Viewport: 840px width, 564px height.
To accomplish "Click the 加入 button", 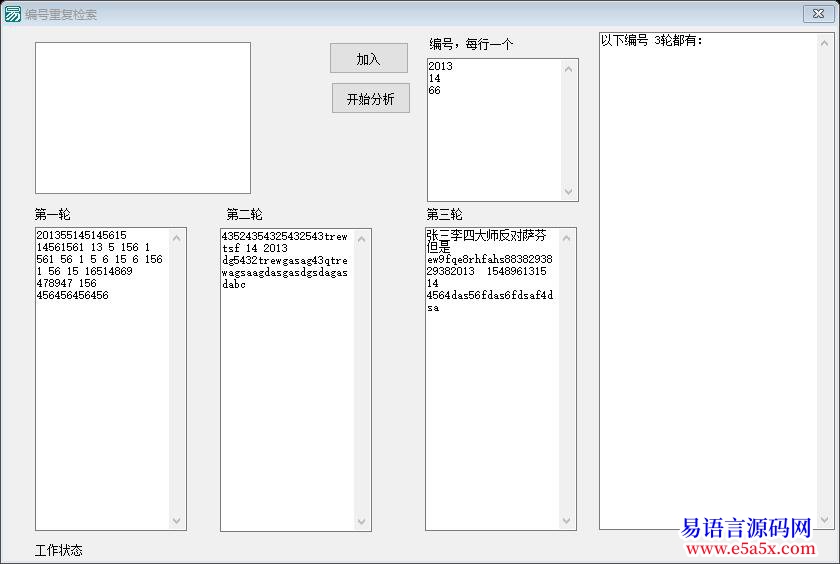I will pos(369,58).
